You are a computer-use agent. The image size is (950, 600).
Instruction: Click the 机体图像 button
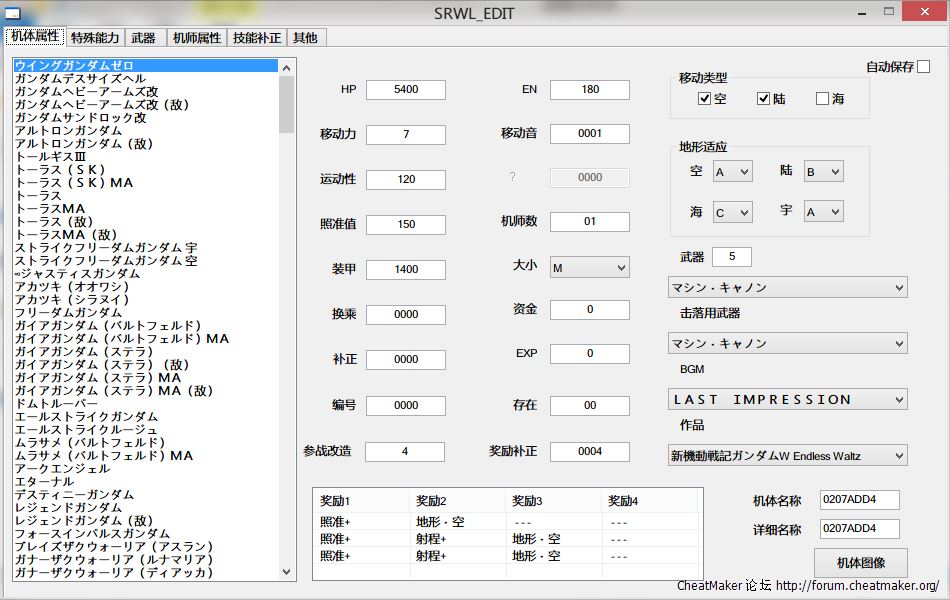coord(860,562)
